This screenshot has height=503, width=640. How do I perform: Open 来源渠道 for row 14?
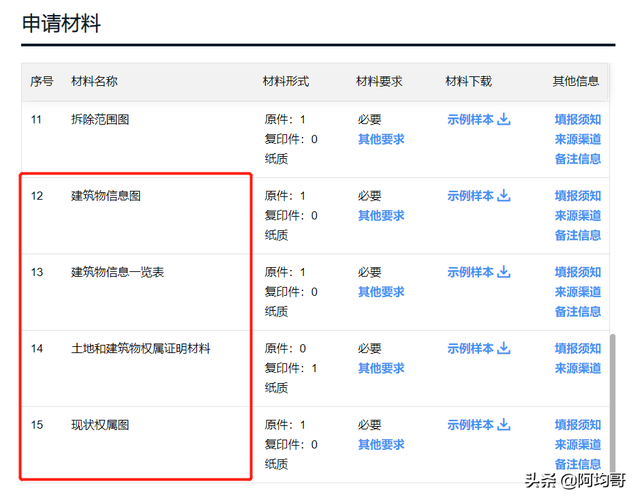(578, 368)
